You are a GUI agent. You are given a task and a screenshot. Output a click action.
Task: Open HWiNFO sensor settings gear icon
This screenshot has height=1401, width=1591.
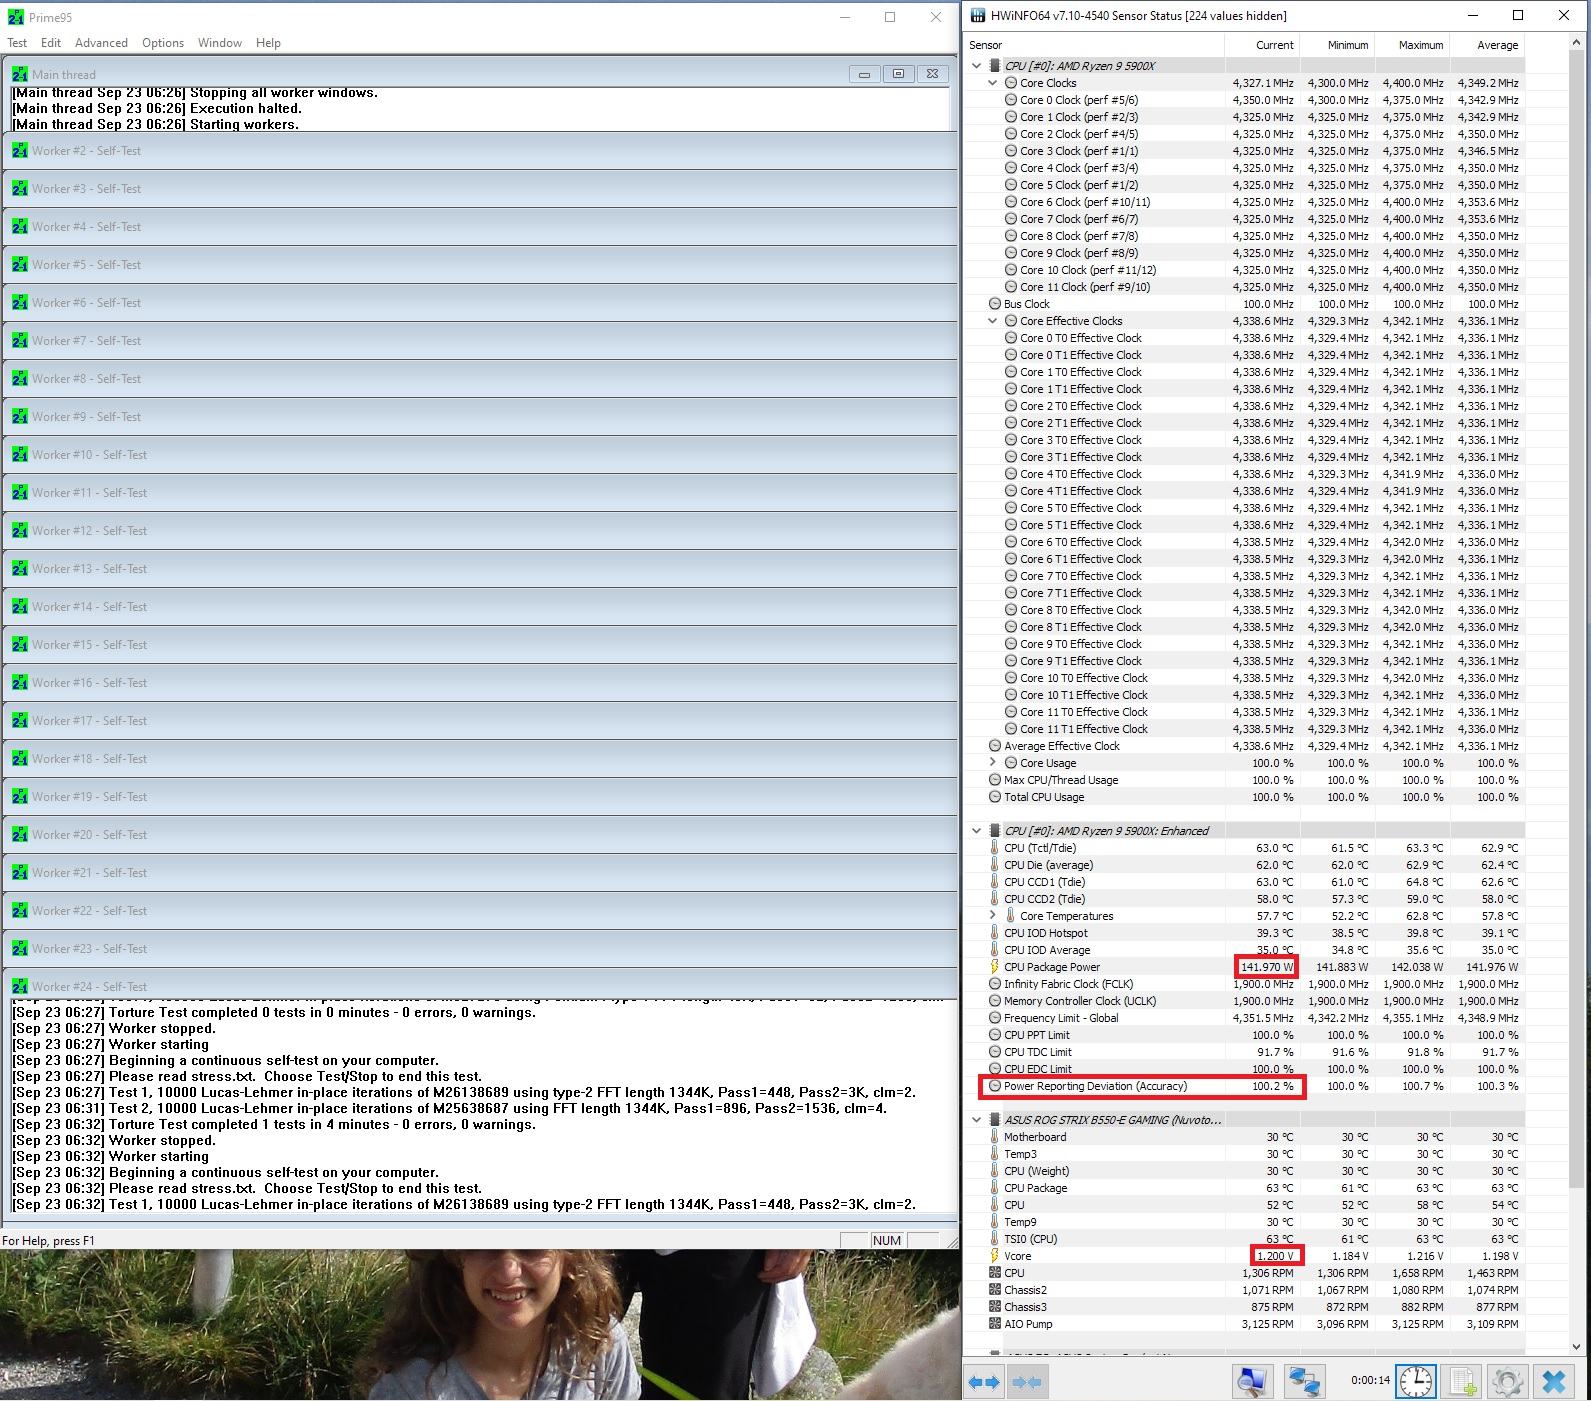pos(1507,1382)
